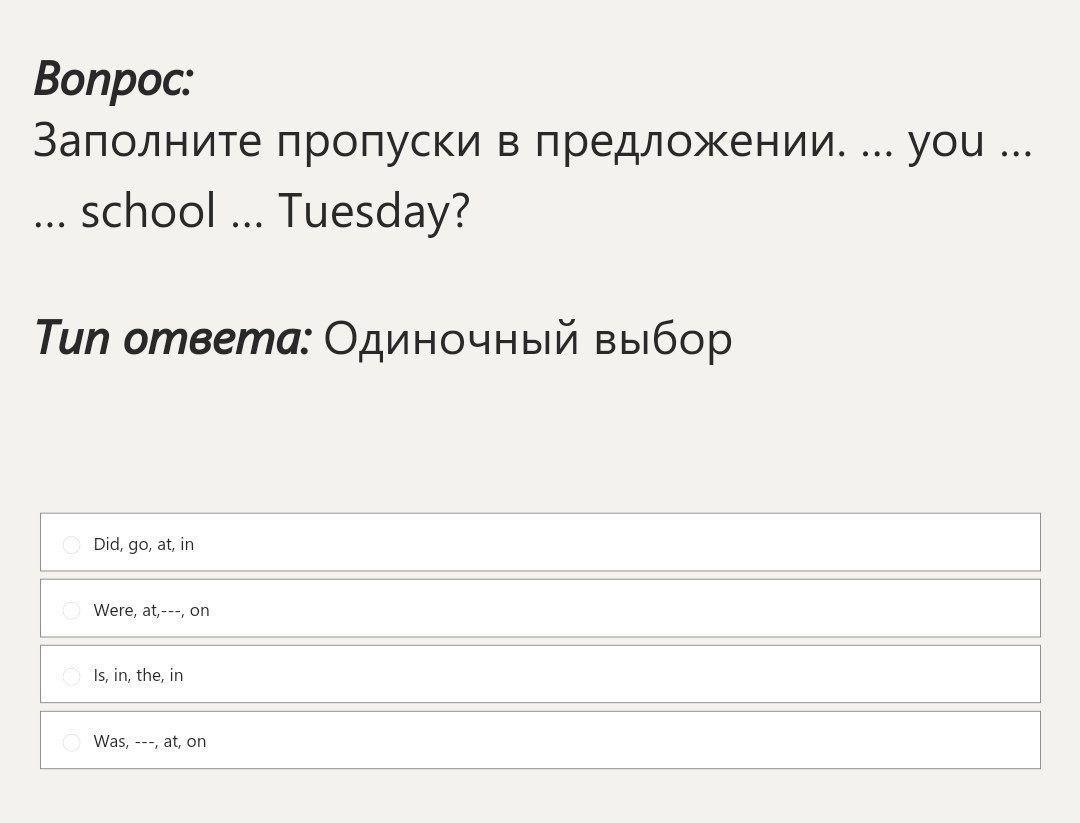Select the radio button for 'Were, at,---, on'
Viewport: 1080px width, 823px height.
(x=71, y=611)
